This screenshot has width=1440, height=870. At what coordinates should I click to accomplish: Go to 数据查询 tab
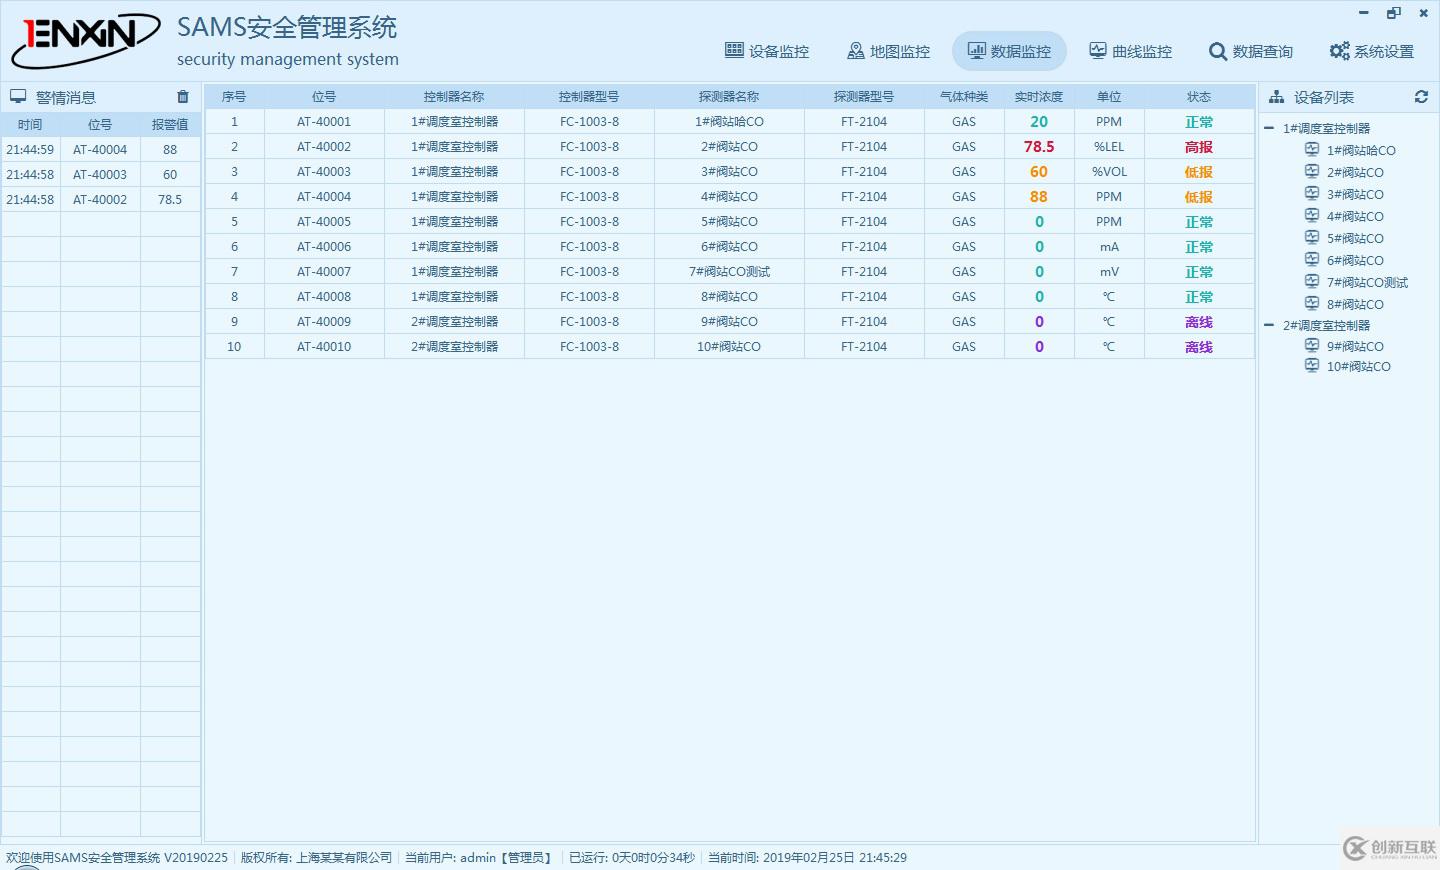coord(1251,51)
